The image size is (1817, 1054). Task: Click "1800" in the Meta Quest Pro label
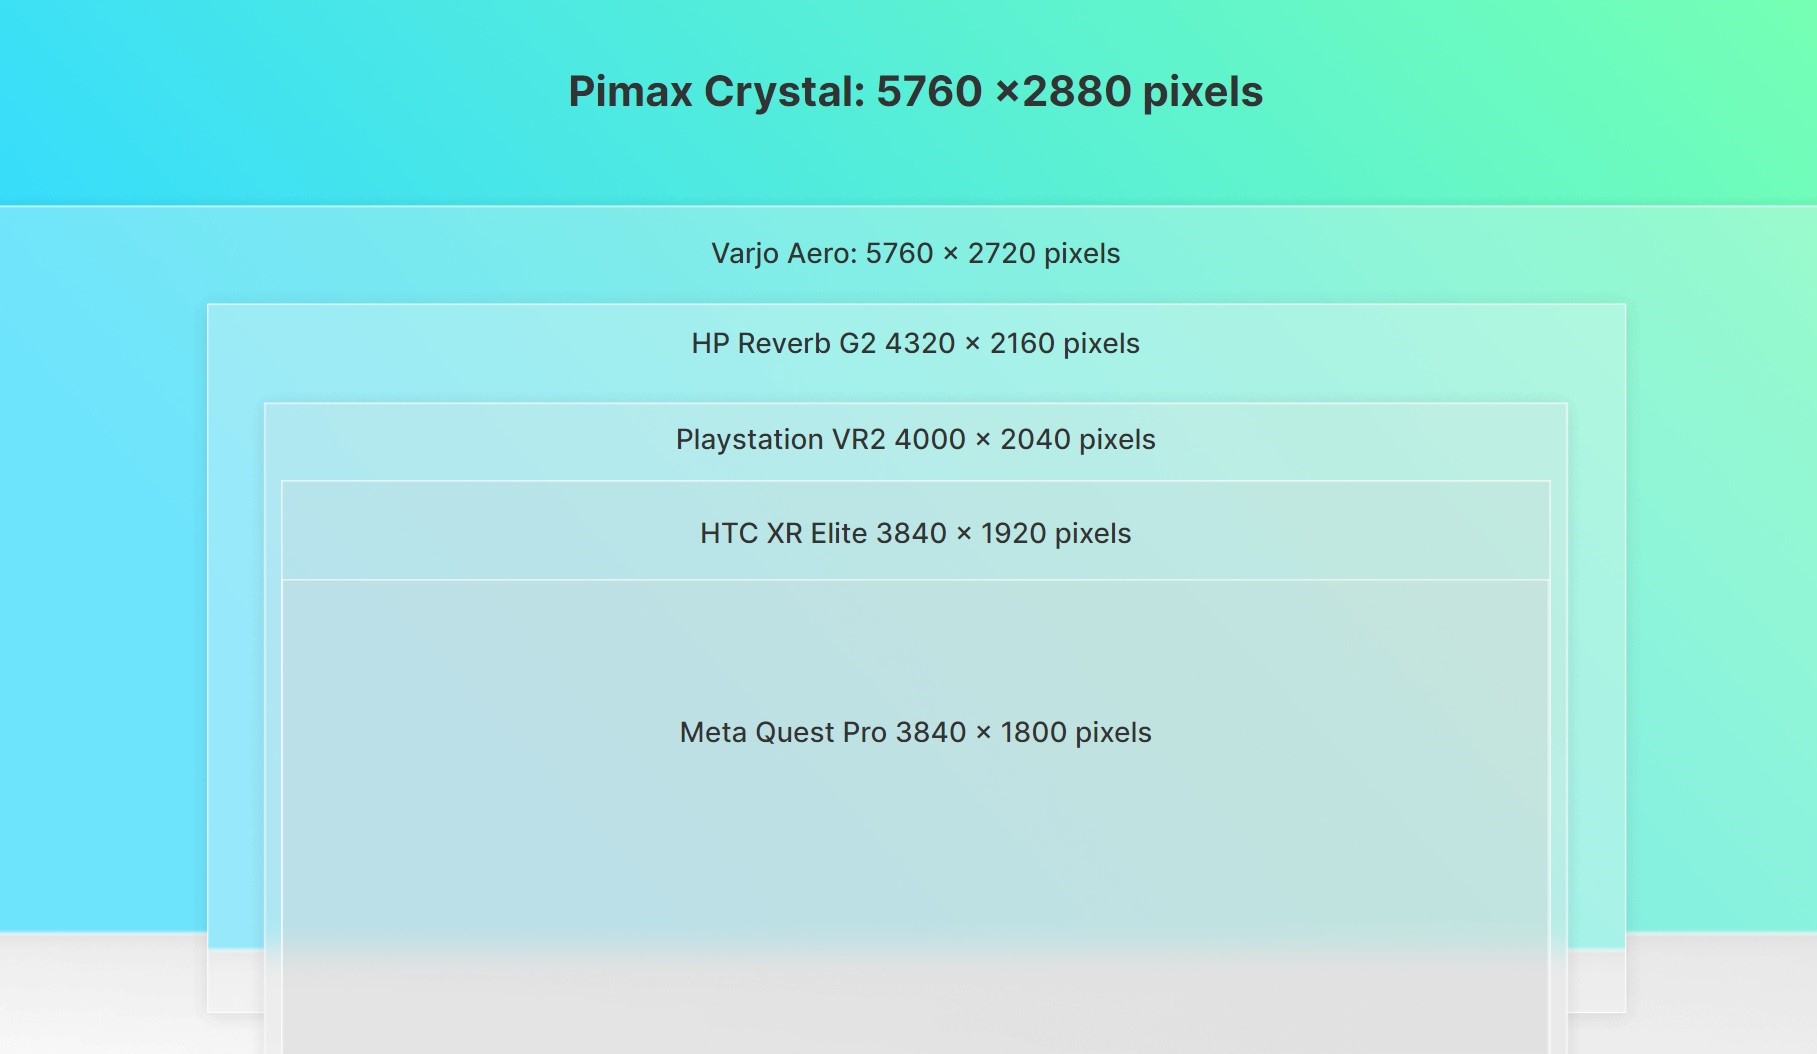coord(1034,733)
